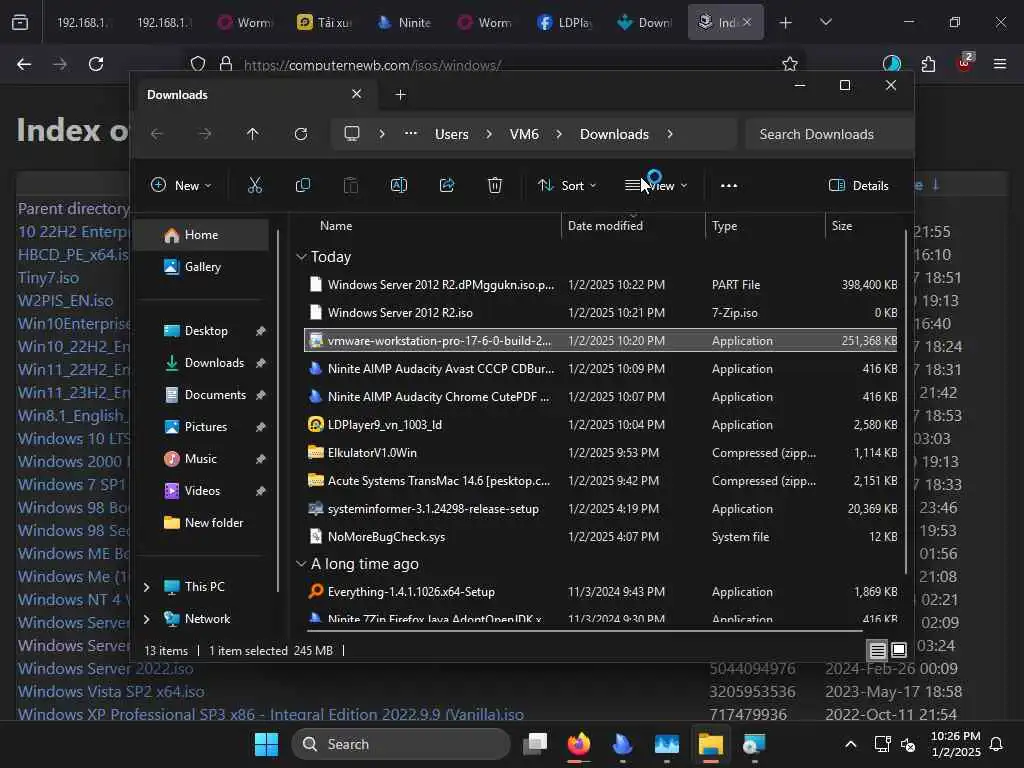The image size is (1024, 768).
Task: Open the Windows Start button
Action: [266, 744]
